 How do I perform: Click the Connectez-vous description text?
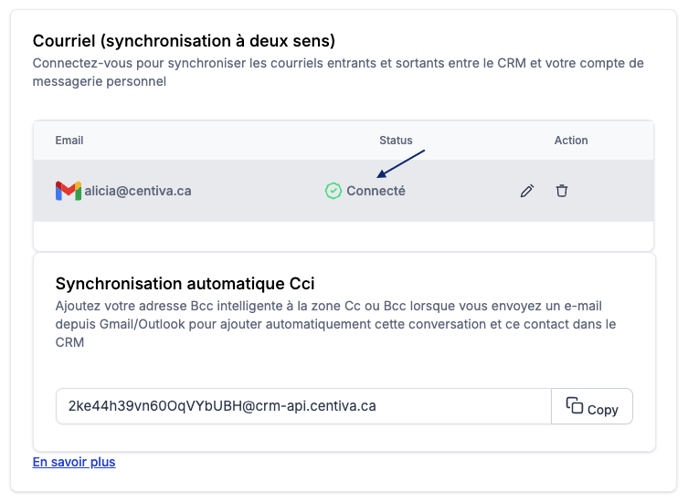click(338, 72)
